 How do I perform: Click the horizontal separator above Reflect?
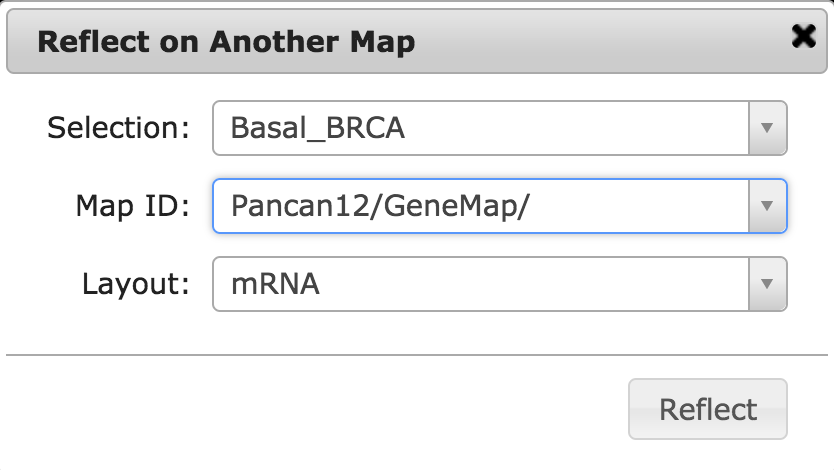(417, 355)
